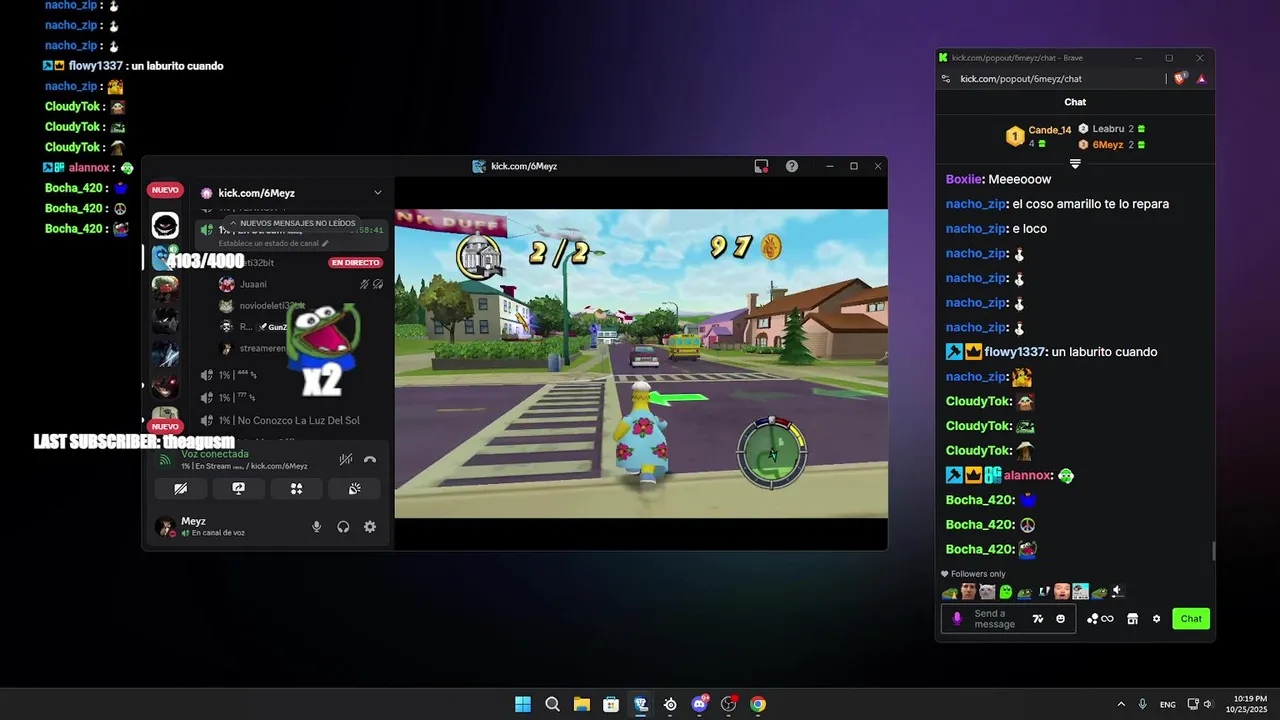Screen dimensions: 1280x720
Task: Open the clock and calendar flyout
Action: (1245, 704)
